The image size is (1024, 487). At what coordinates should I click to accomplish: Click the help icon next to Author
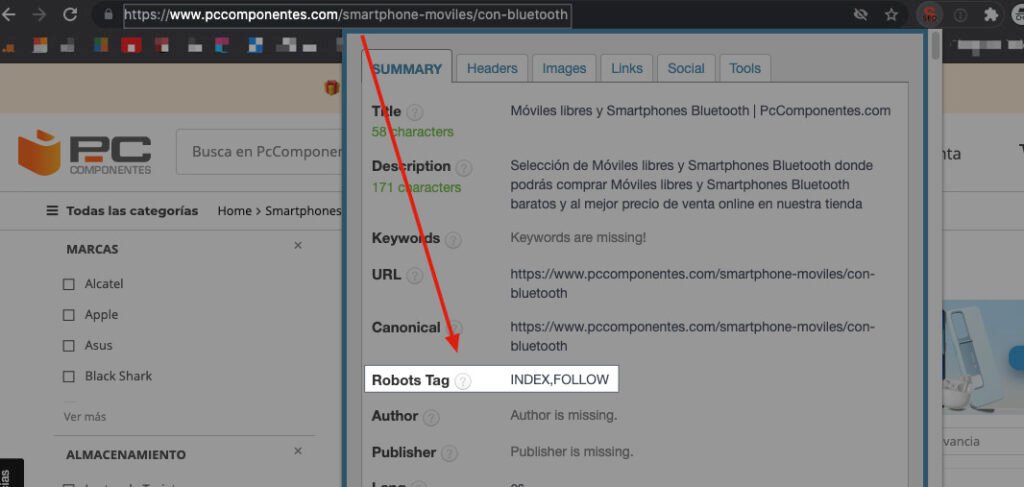click(431, 417)
